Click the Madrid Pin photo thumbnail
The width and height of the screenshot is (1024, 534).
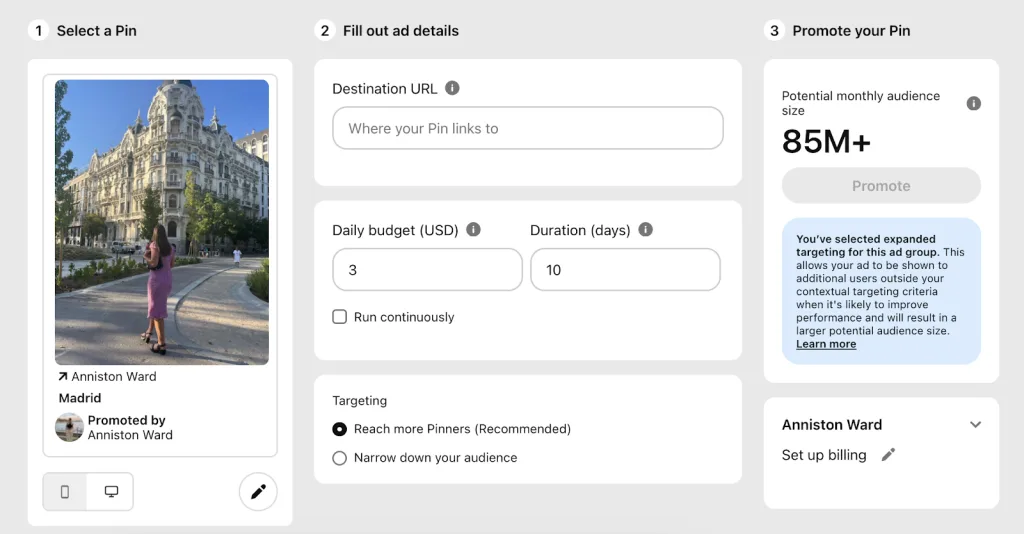click(x=162, y=222)
